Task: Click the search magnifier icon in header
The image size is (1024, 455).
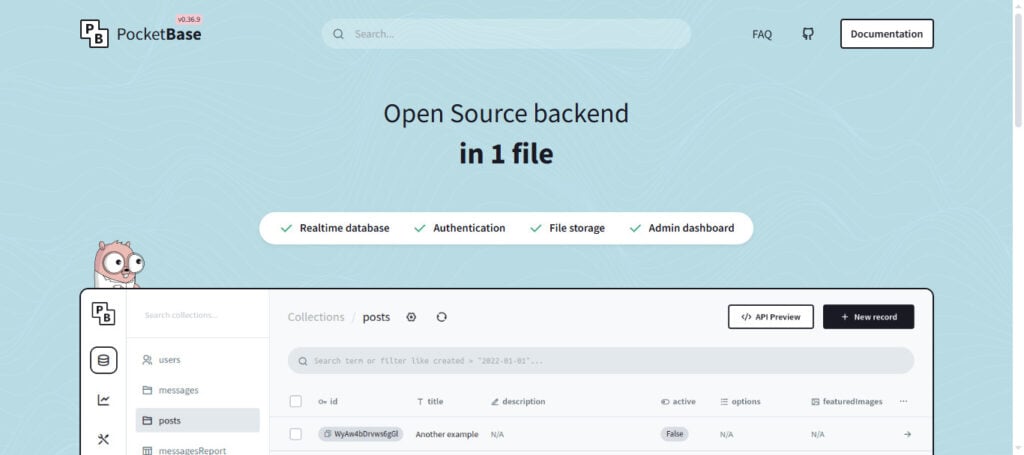Action: click(x=338, y=34)
